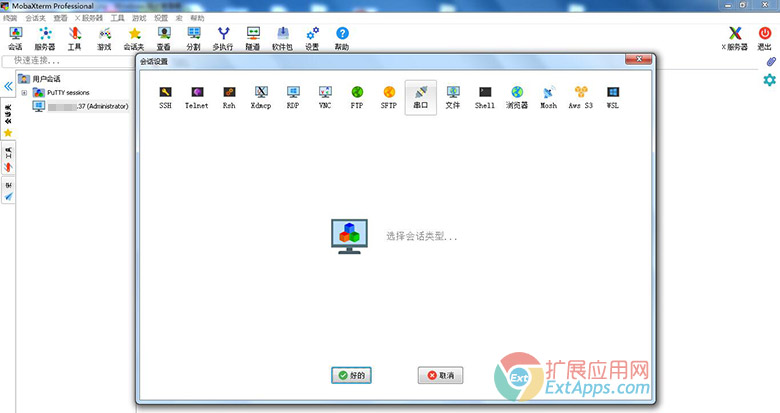Click the 游戏 (Games) toolbar icon
The height and width of the screenshot is (413, 780).
click(104, 39)
